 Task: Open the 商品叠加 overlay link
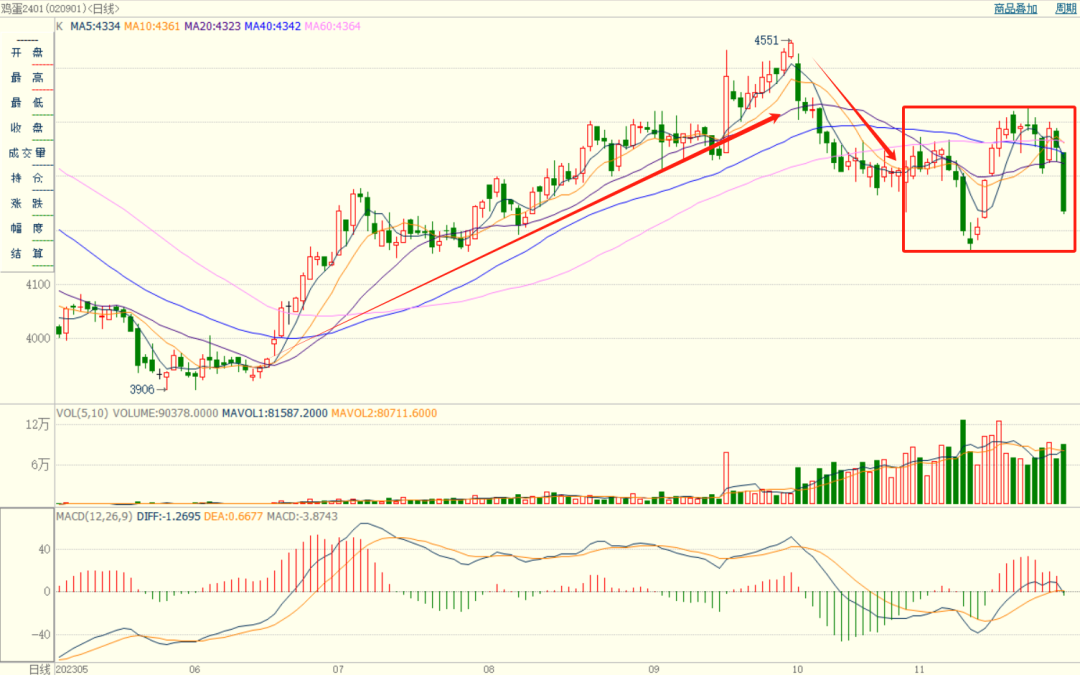point(1015,8)
